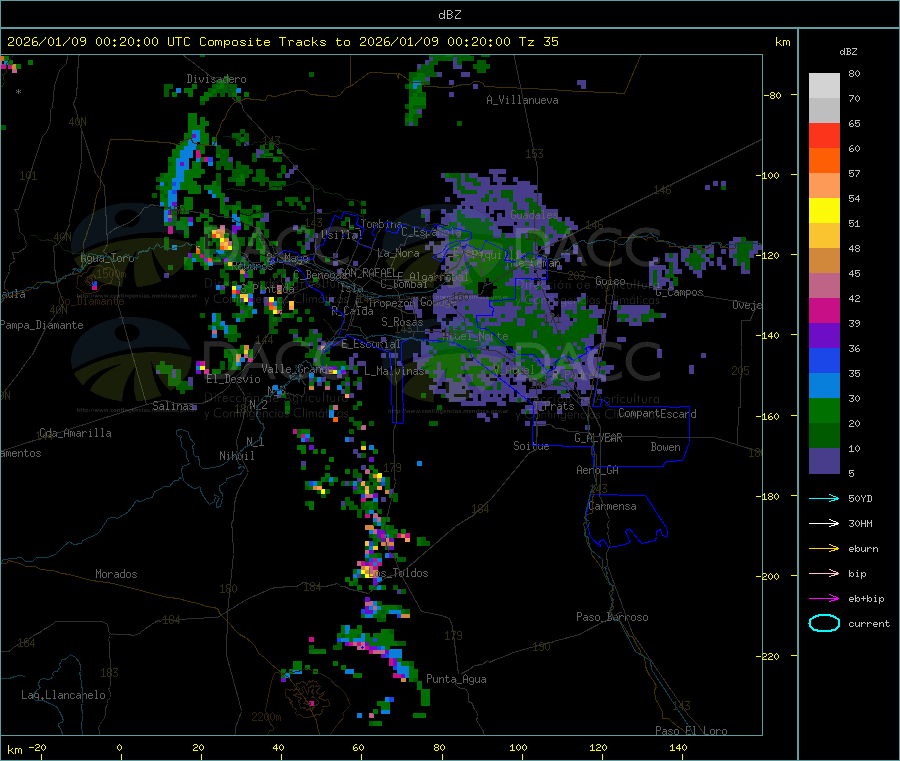Image resolution: width=900 pixels, height=761 pixels.
Task: Click the 60 km x-axis tick
Action: pyautogui.click(x=358, y=747)
